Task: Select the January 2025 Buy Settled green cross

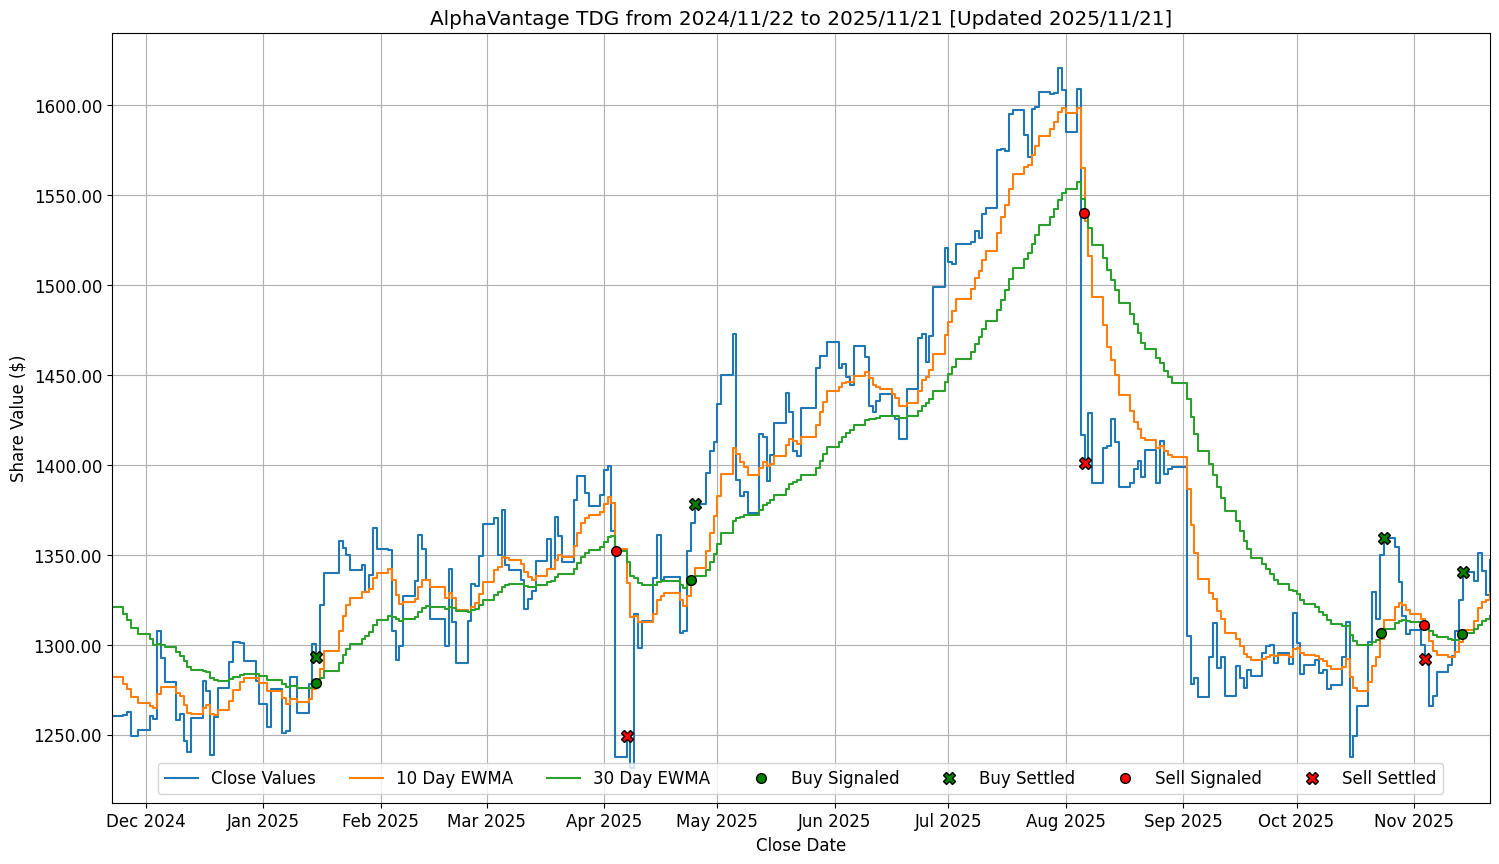Action: pyautogui.click(x=316, y=657)
